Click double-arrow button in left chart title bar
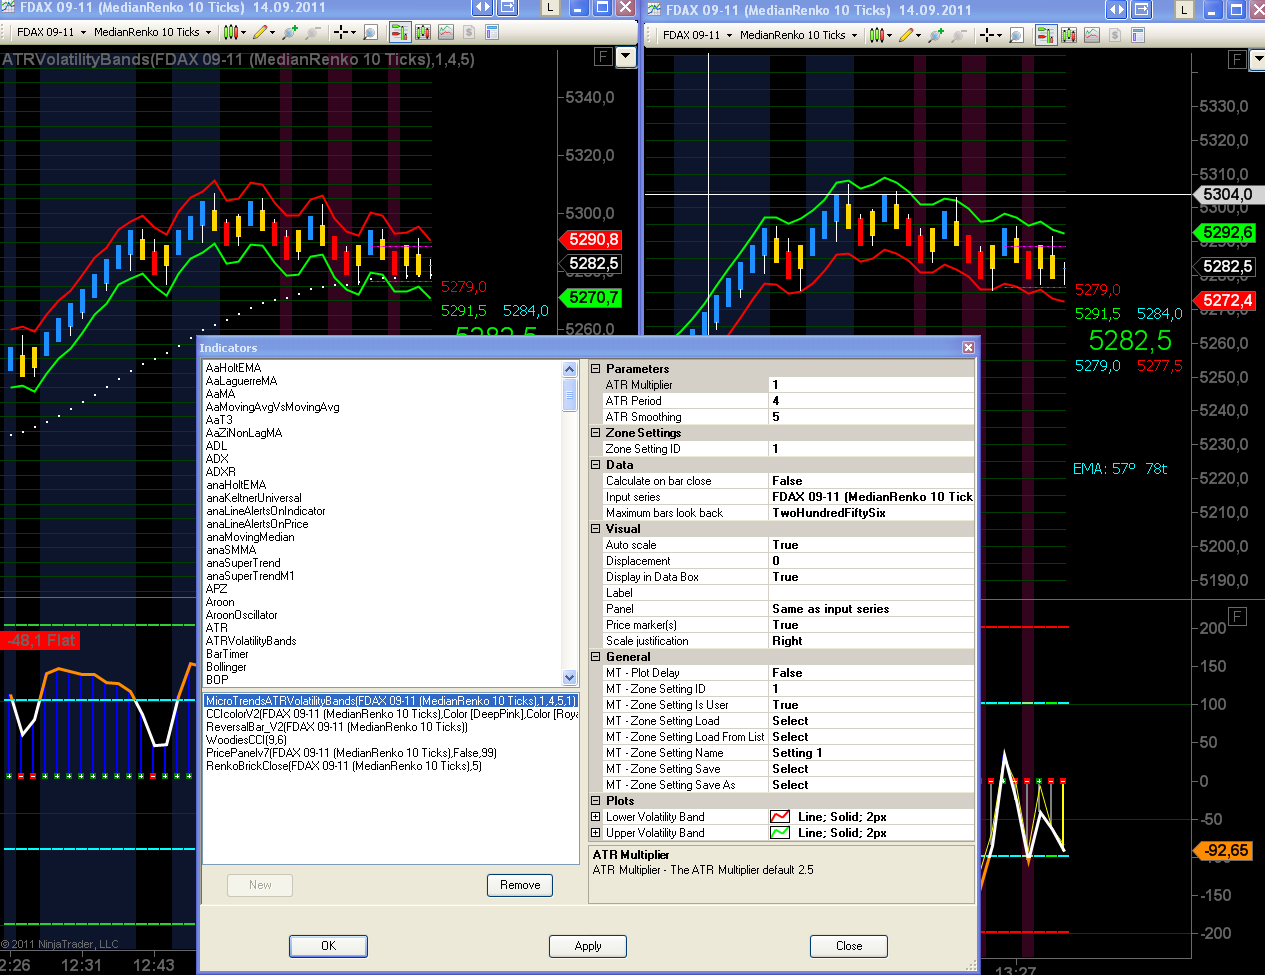Image resolution: width=1265 pixels, height=975 pixels. (482, 8)
